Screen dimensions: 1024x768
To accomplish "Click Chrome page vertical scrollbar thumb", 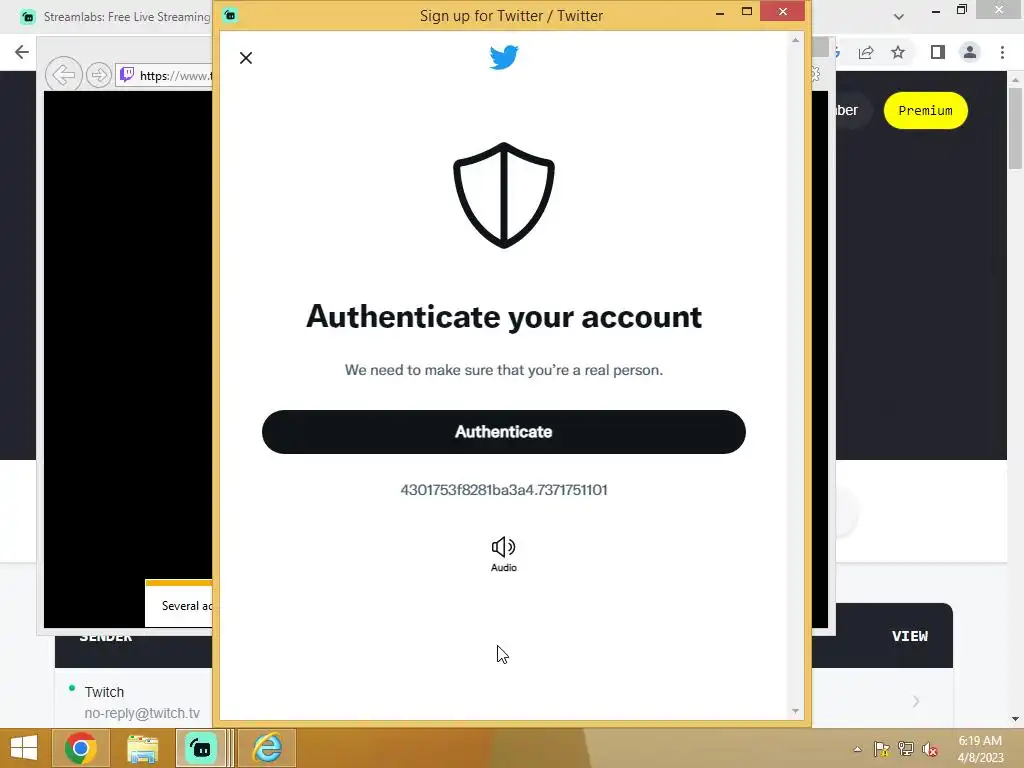I will [x=1015, y=128].
